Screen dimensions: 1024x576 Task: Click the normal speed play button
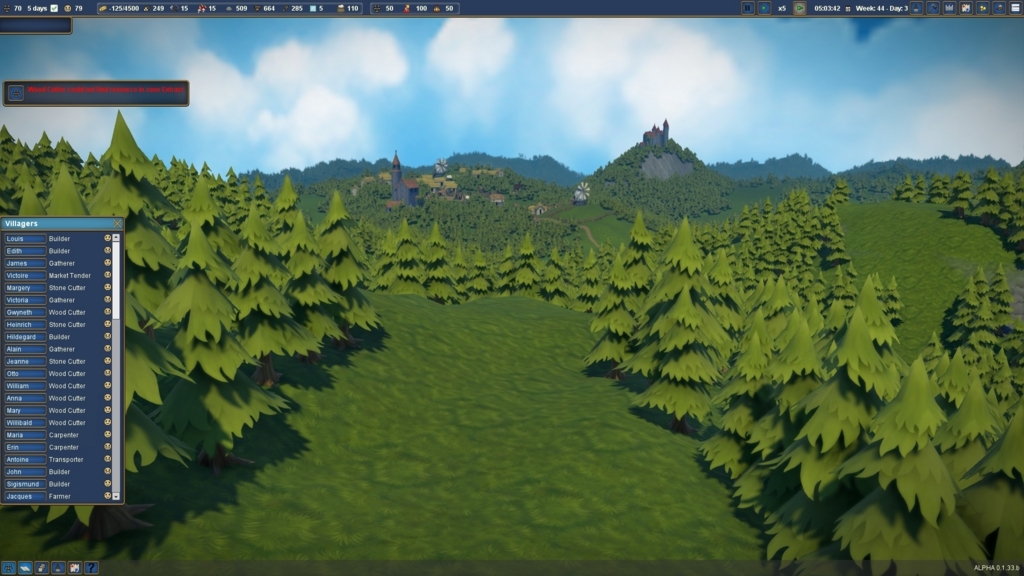point(764,8)
